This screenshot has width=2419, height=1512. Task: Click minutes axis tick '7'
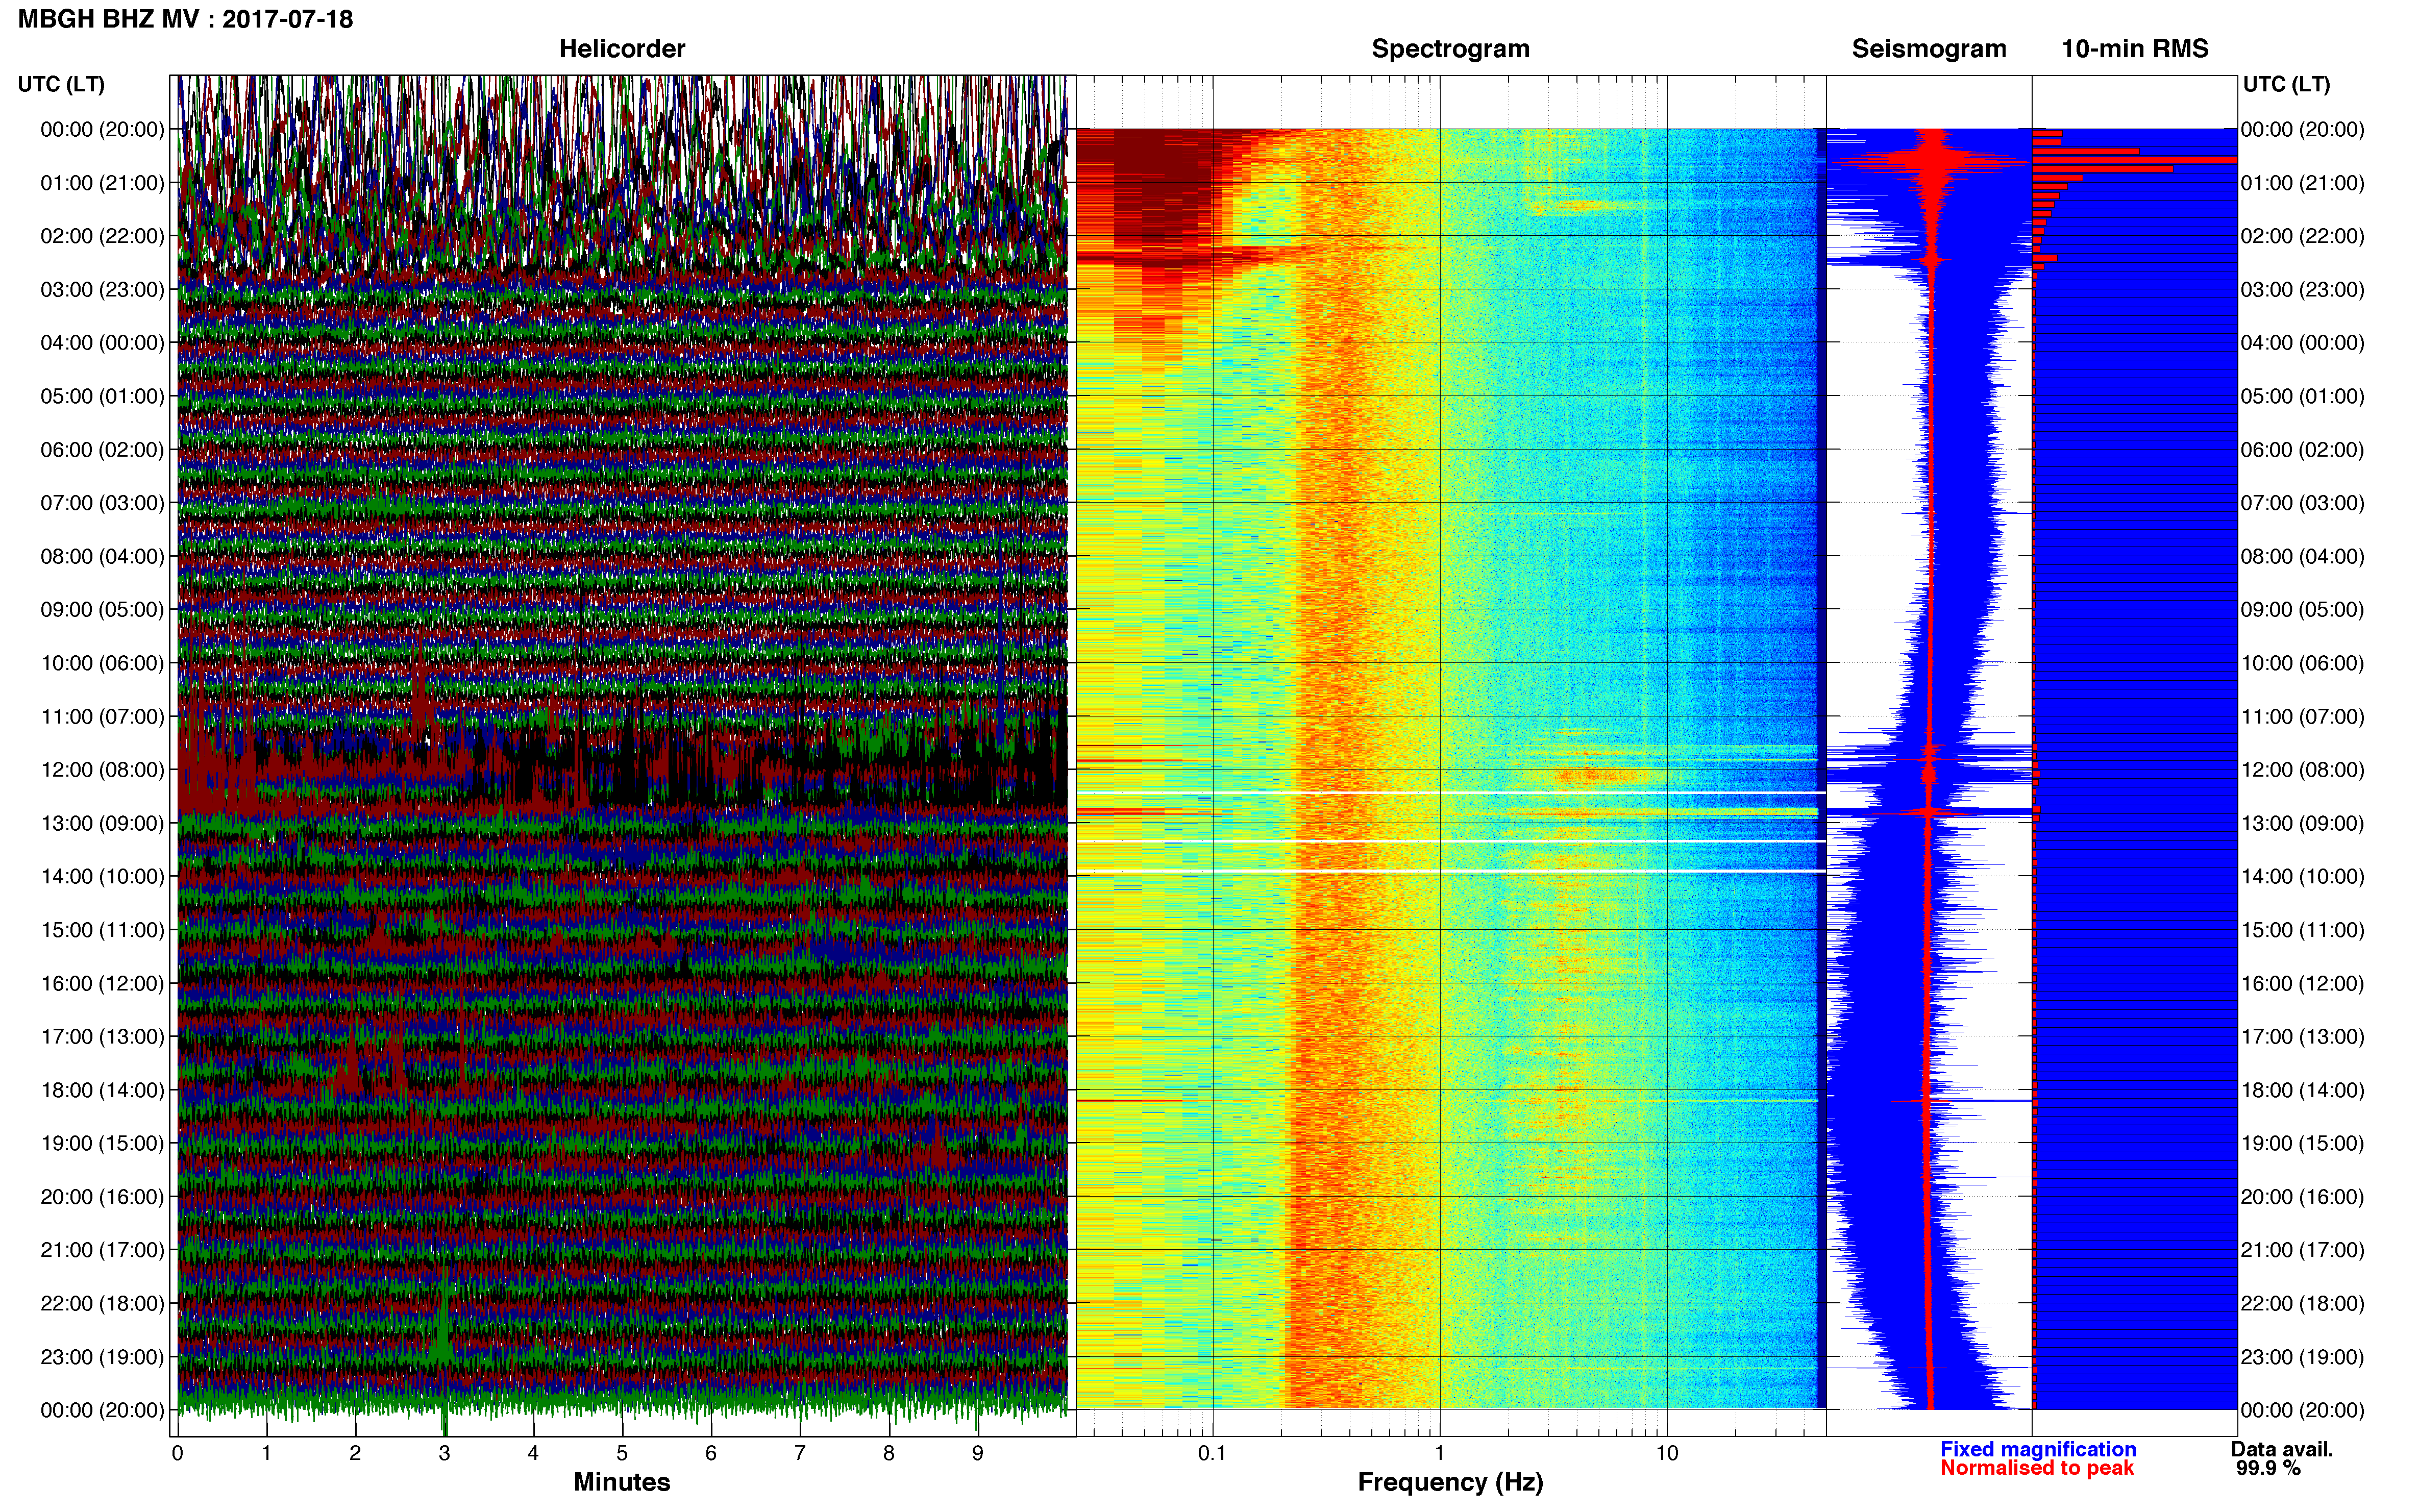tap(800, 1454)
